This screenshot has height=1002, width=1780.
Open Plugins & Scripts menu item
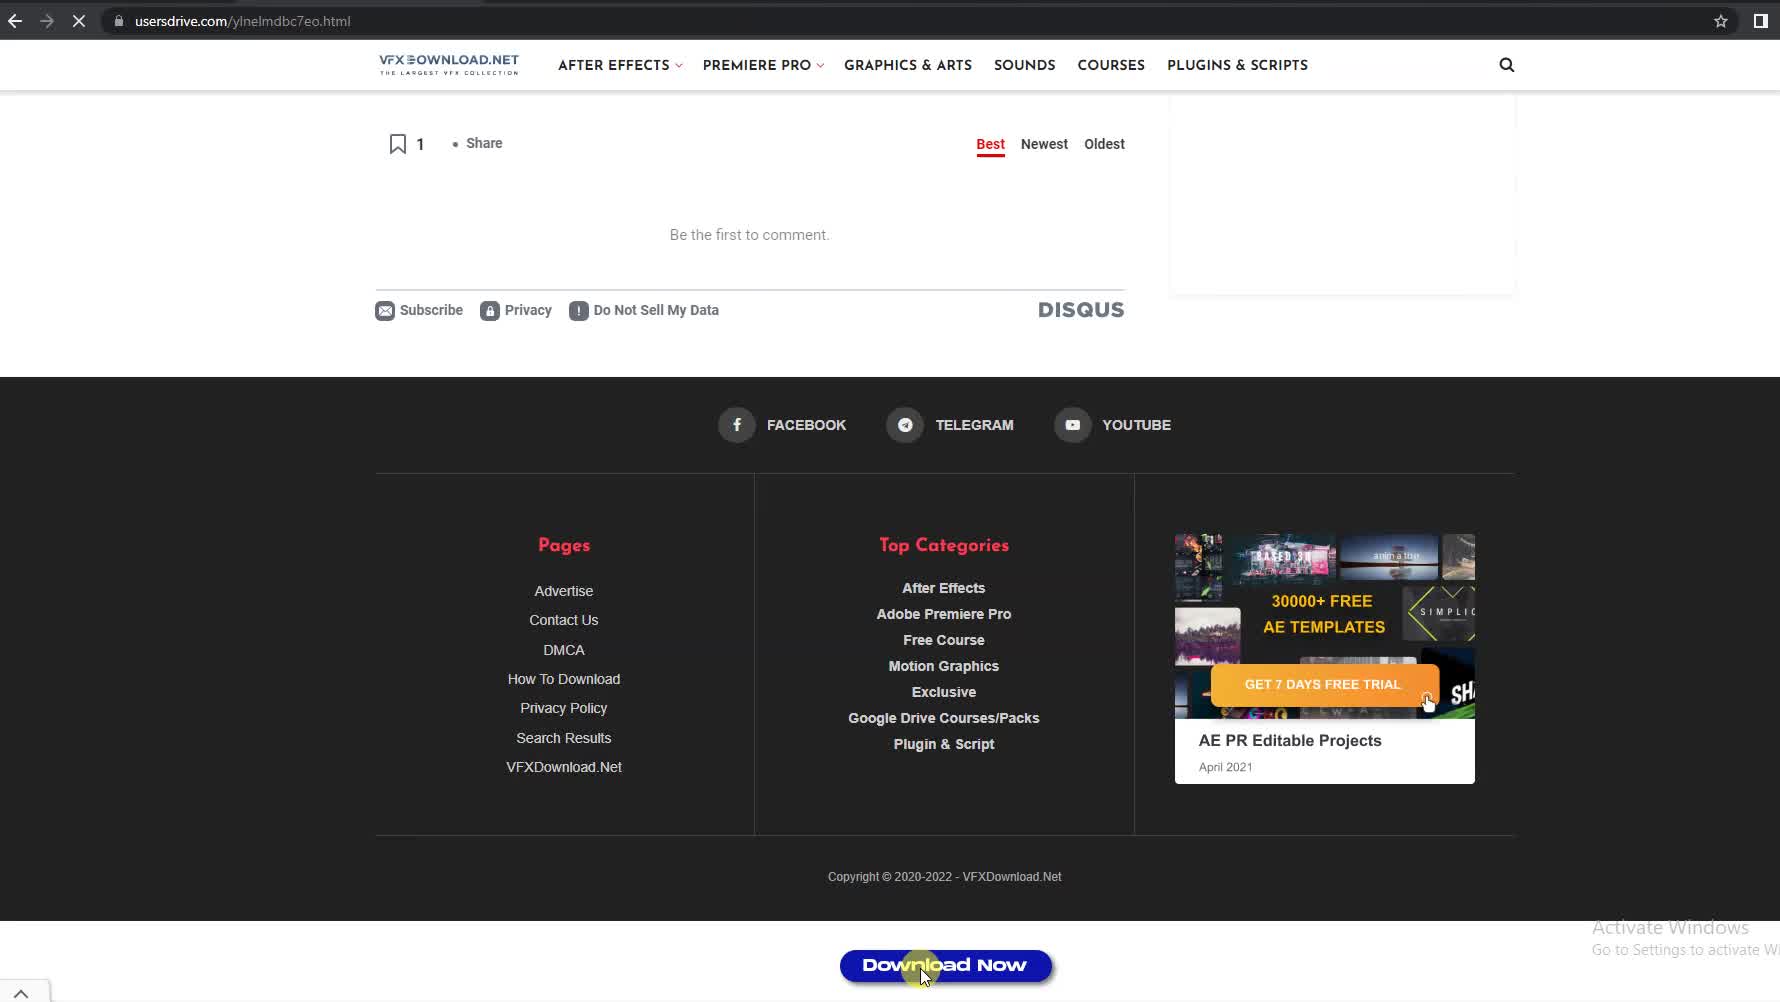pos(1238,65)
